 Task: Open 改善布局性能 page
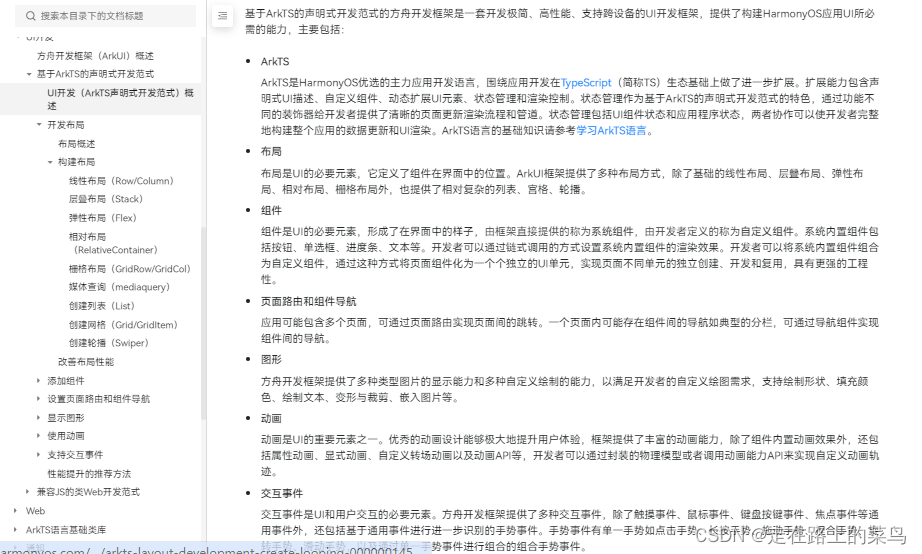86,362
